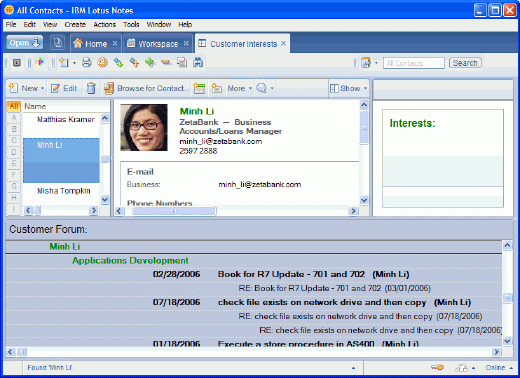Click the orange pencil ruler icon
The image size is (520, 378).
click(166, 62)
